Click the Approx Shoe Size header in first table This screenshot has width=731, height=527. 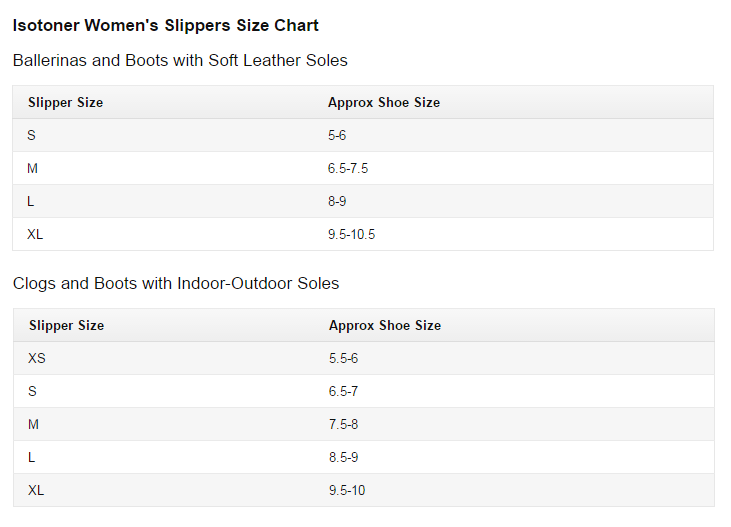point(384,102)
